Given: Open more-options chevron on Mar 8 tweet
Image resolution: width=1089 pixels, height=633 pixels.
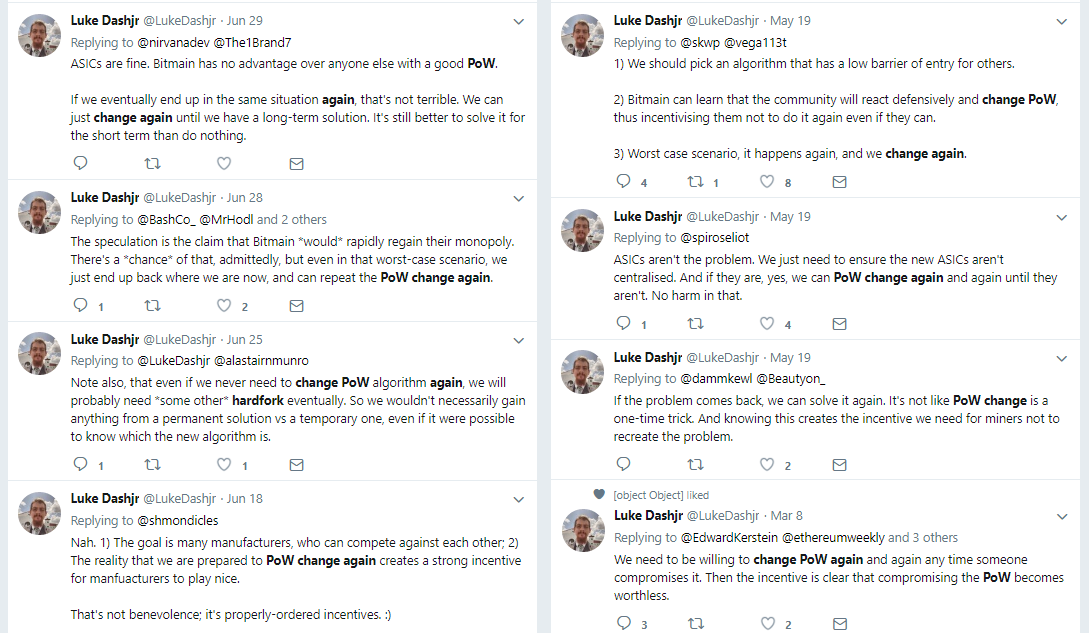Looking at the screenshot, I should pyautogui.click(x=1061, y=517).
